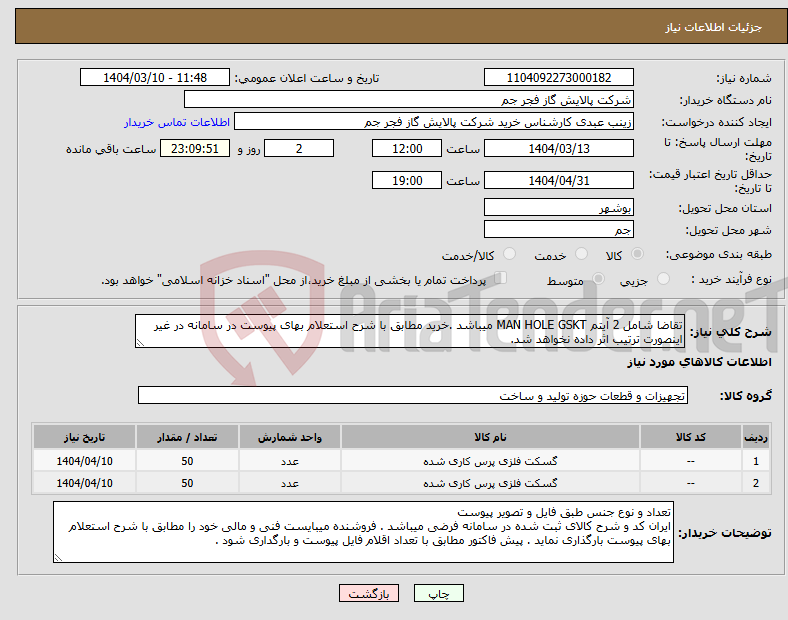Image resolution: width=788 pixels, height=620 pixels.
Task: Click the buyer notes text area
Action: point(363,532)
